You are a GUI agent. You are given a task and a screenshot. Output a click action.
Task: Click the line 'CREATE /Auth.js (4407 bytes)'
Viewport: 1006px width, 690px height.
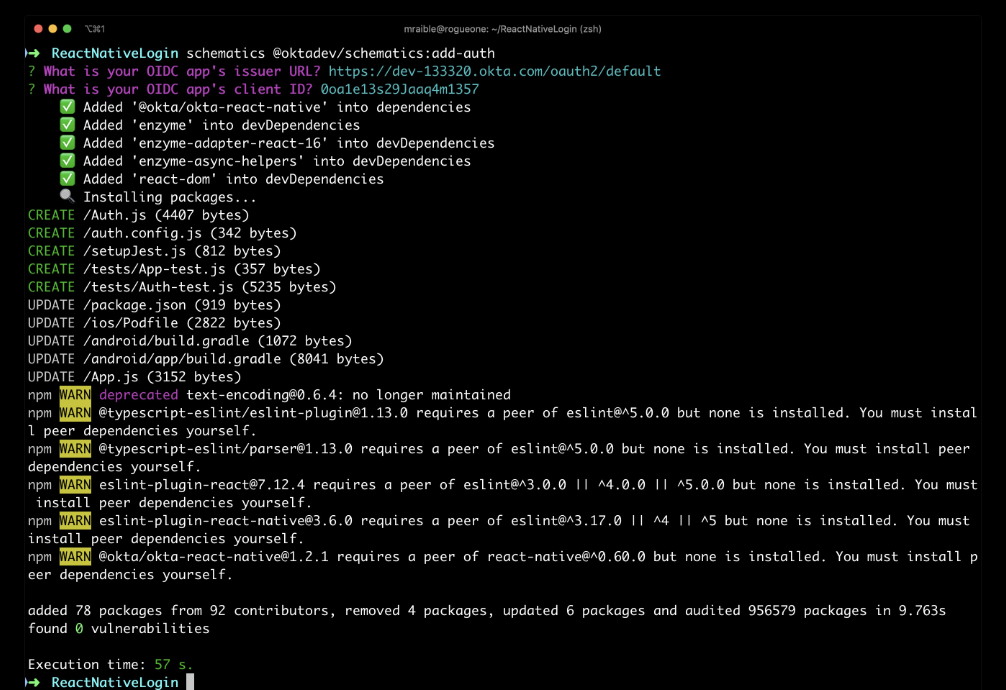click(x=139, y=215)
